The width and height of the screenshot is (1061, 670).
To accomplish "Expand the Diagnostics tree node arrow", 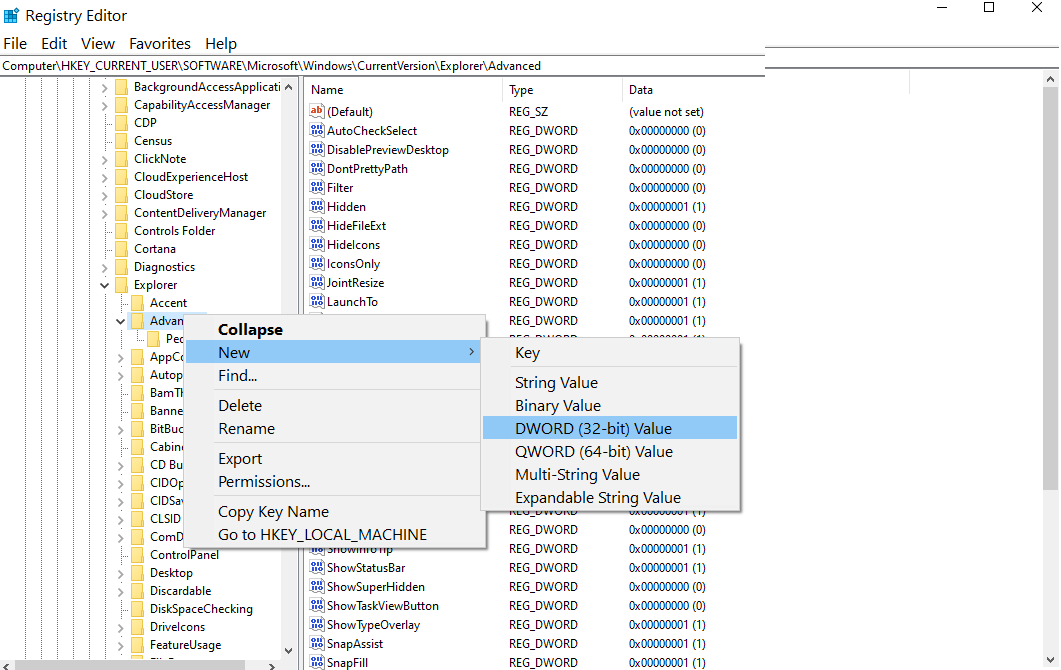I will (x=105, y=267).
